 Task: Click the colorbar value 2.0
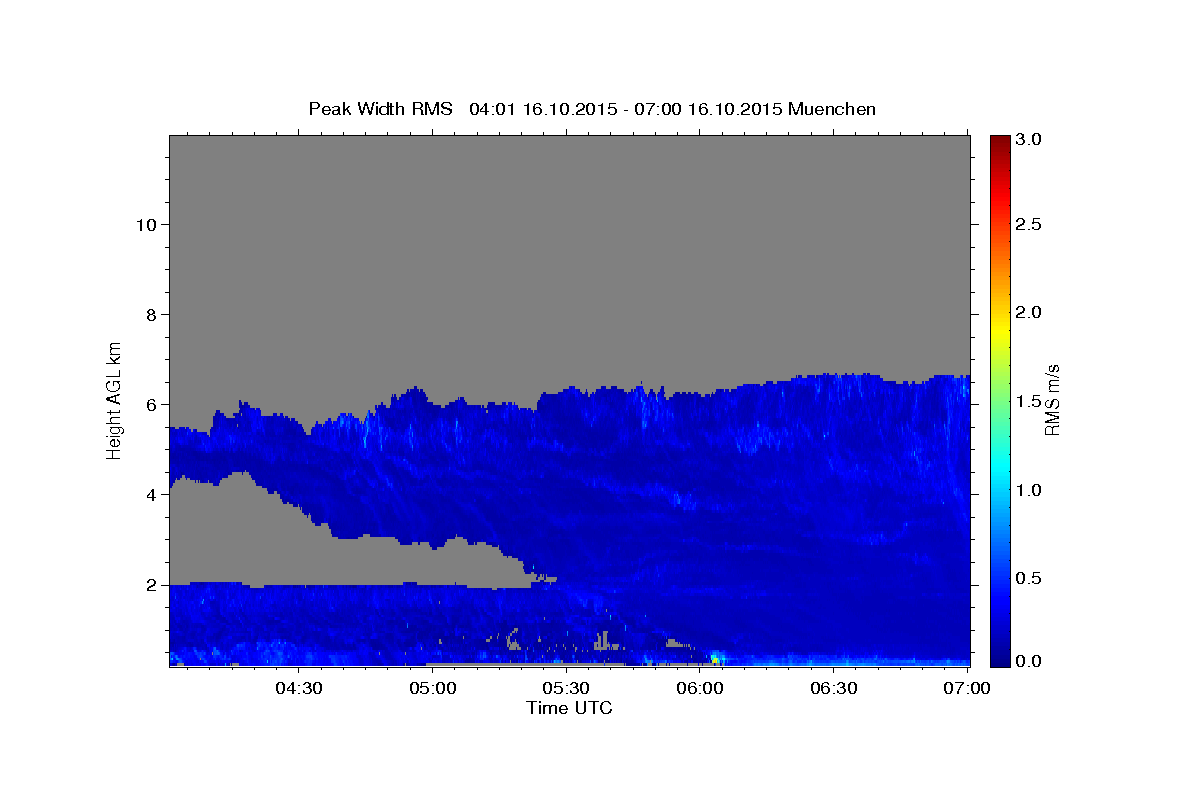pos(1029,313)
